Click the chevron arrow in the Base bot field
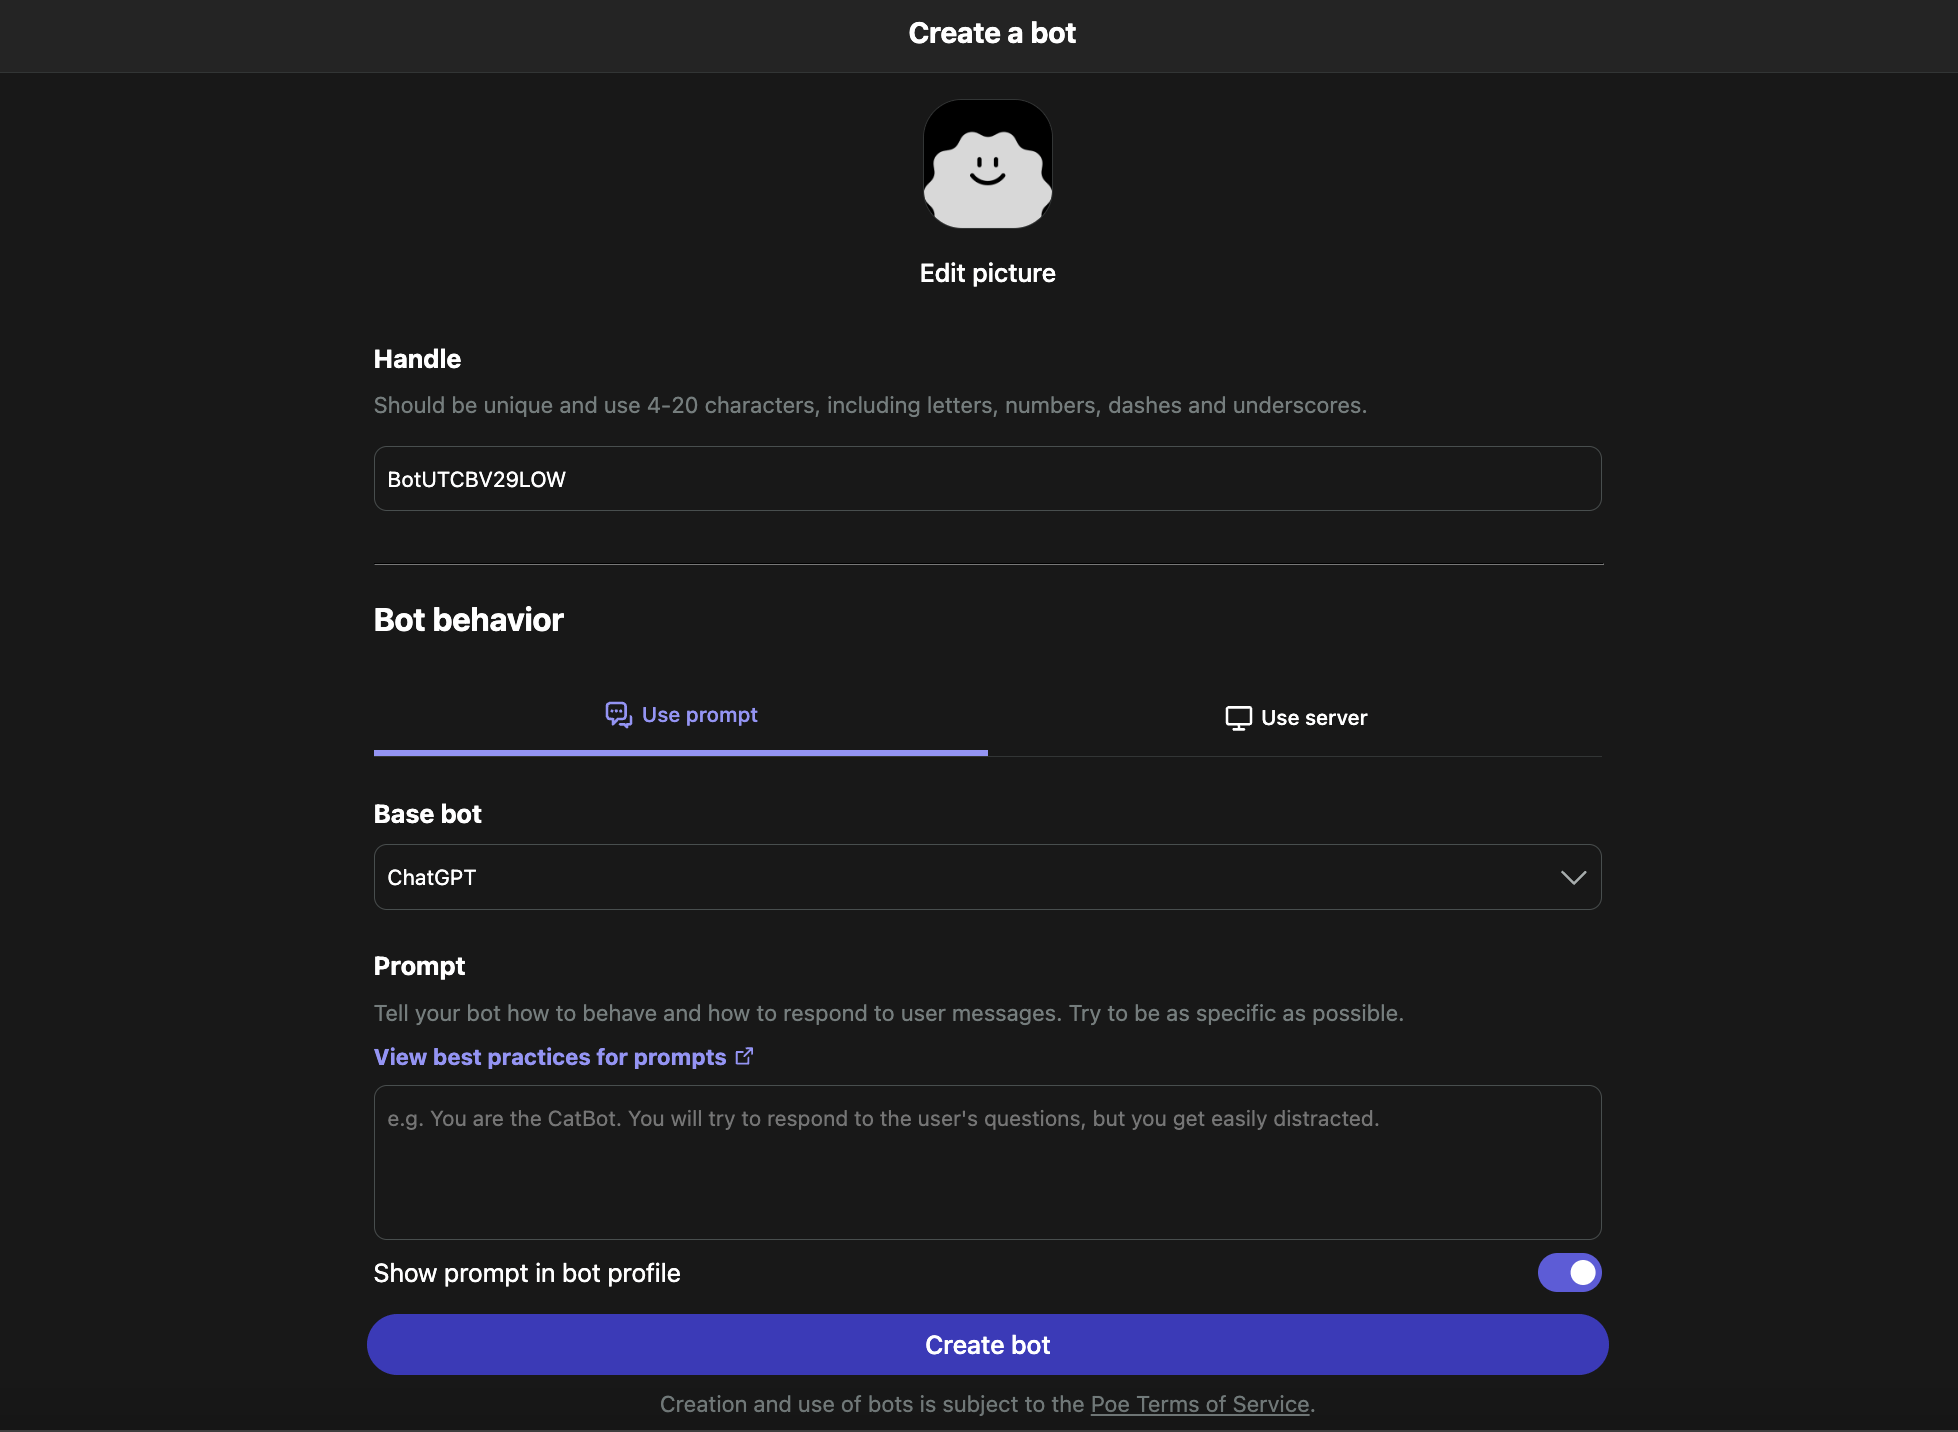1958x1432 pixels. click(x=1573, y=878)
